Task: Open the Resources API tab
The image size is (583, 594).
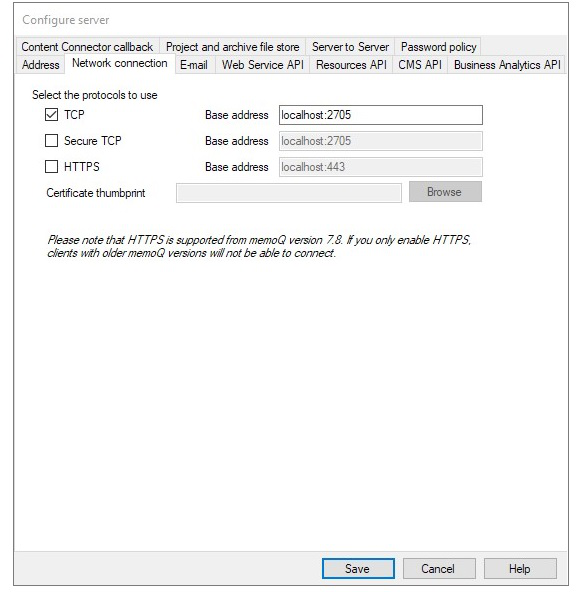Action: [x=351, y=65]
